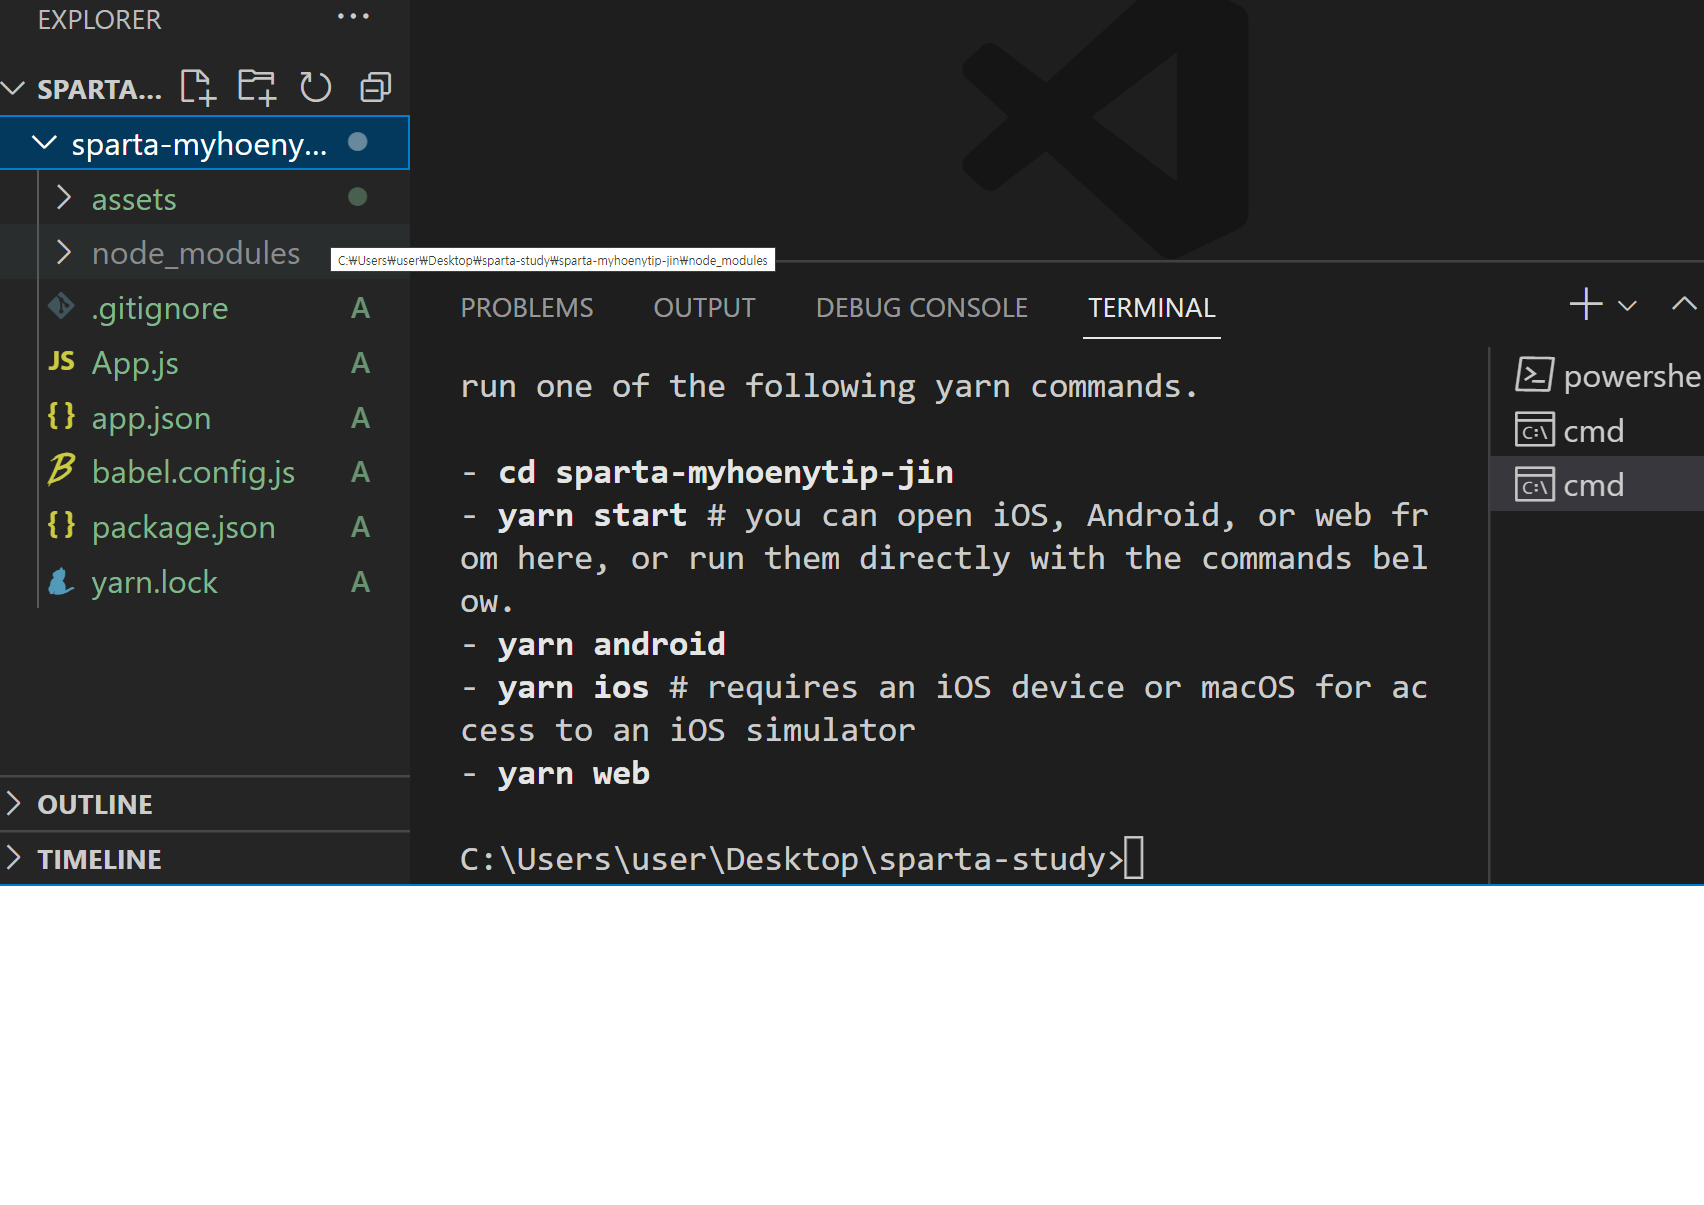The image size is (1704, 1205).
Task: Click the terminal command prompt input
Action: tap(1134, 858)
